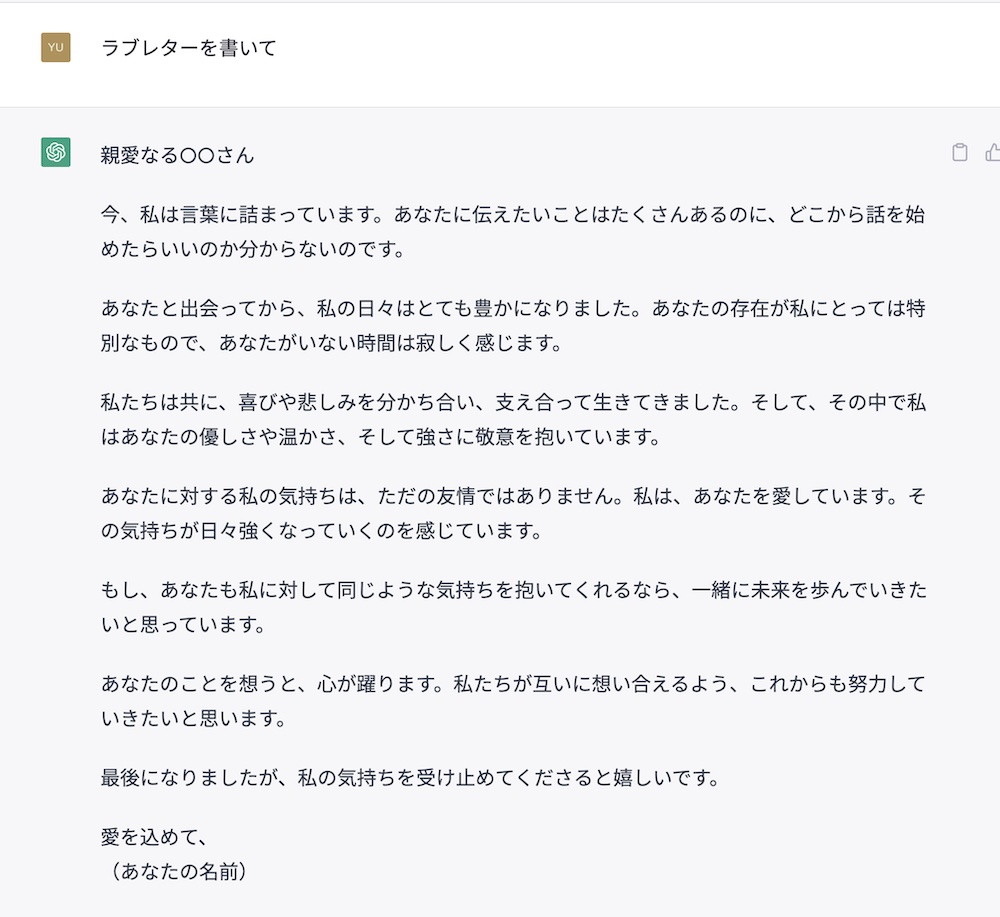1000x917 pixels.
Task: Click the line starting "あなたに対する私の気持ちは"
Action: tap(513, 496)
